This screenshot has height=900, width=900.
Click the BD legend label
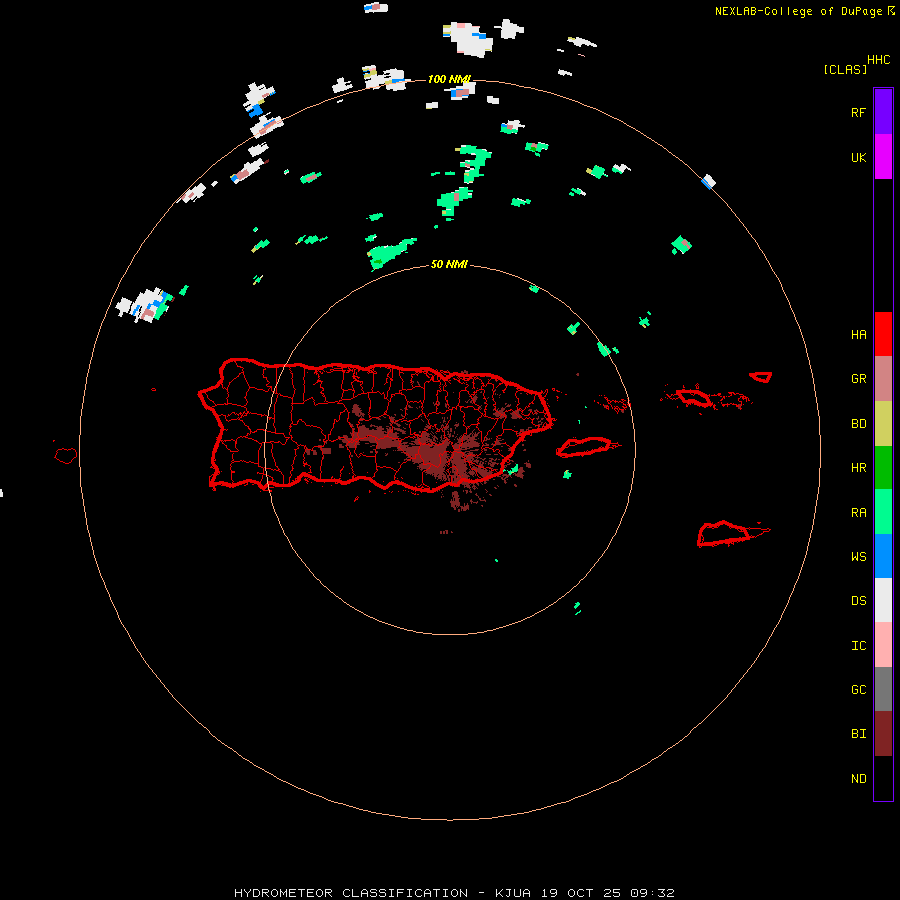tap(858, 424)
